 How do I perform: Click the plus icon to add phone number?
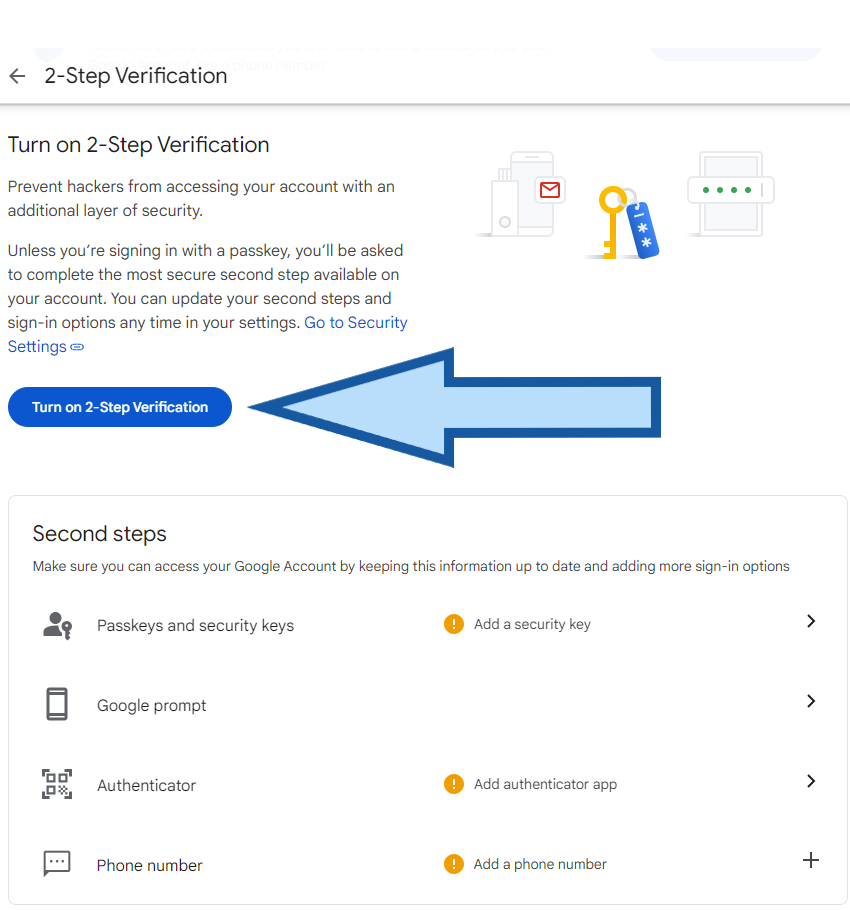[811, 860]
